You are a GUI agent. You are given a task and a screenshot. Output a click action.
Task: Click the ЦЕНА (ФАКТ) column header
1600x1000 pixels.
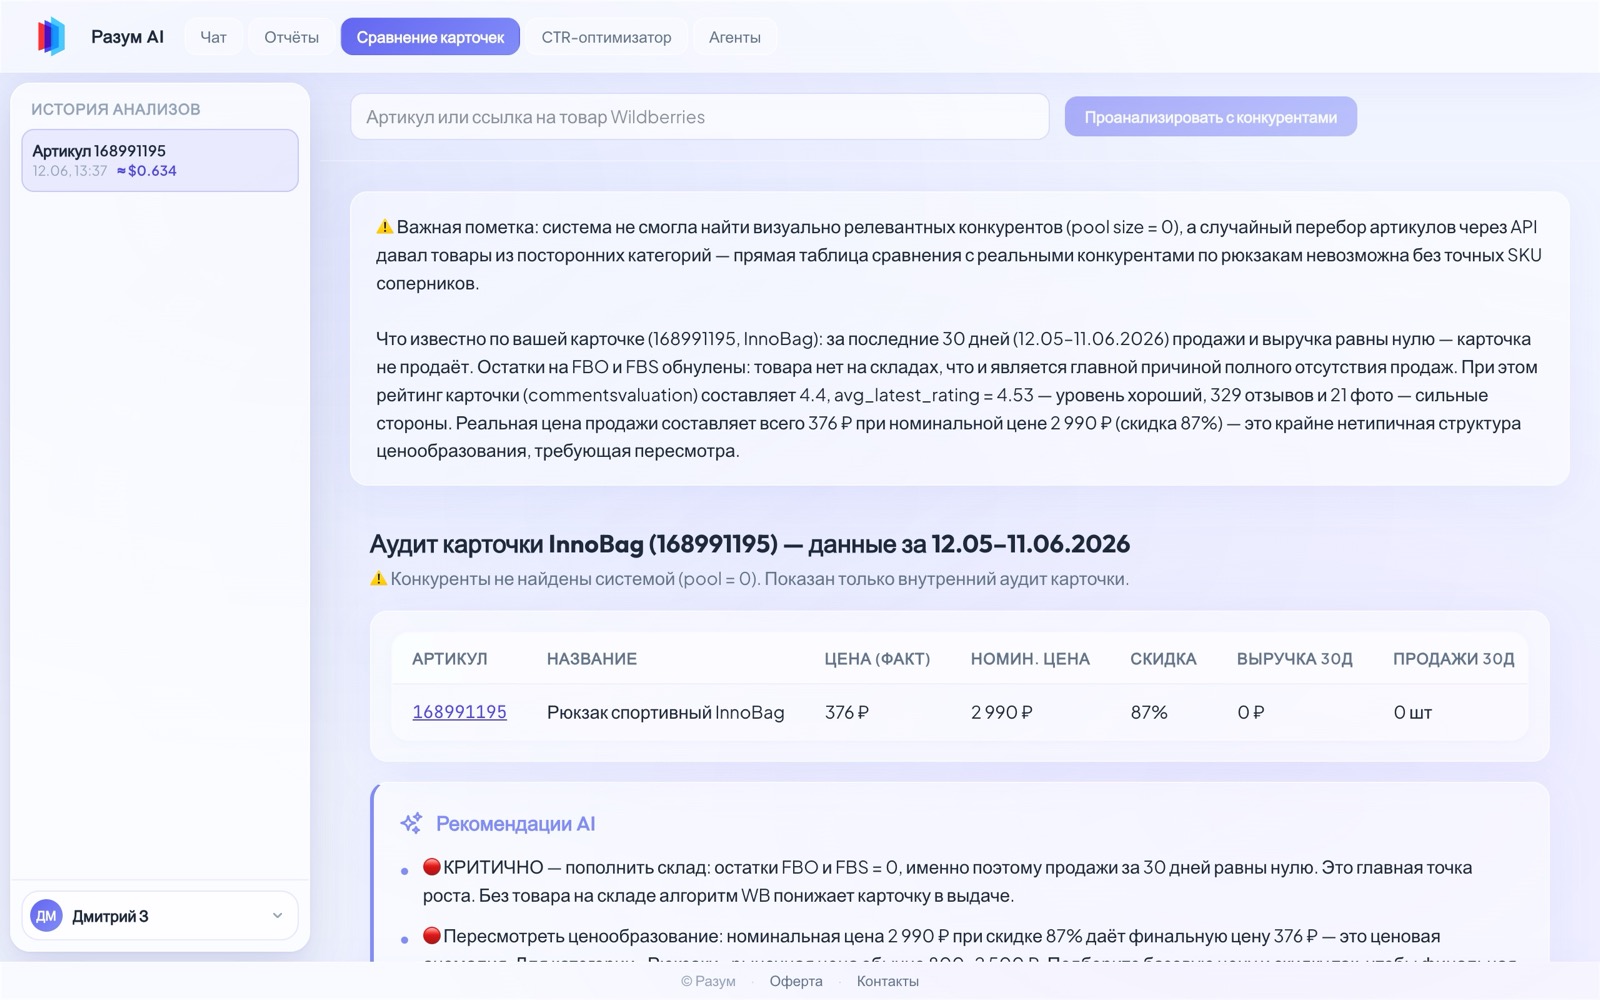click(x=877, y=659)
